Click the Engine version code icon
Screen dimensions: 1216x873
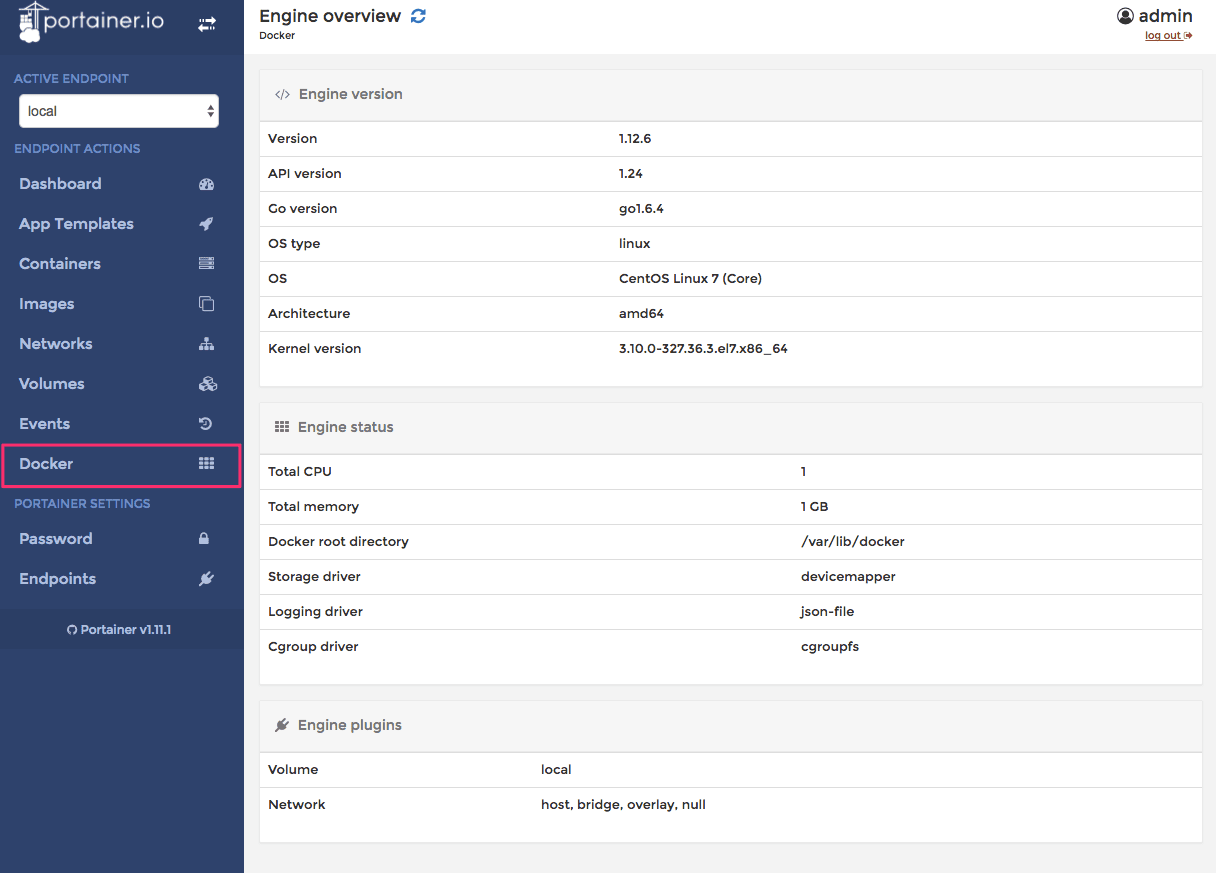282,94
